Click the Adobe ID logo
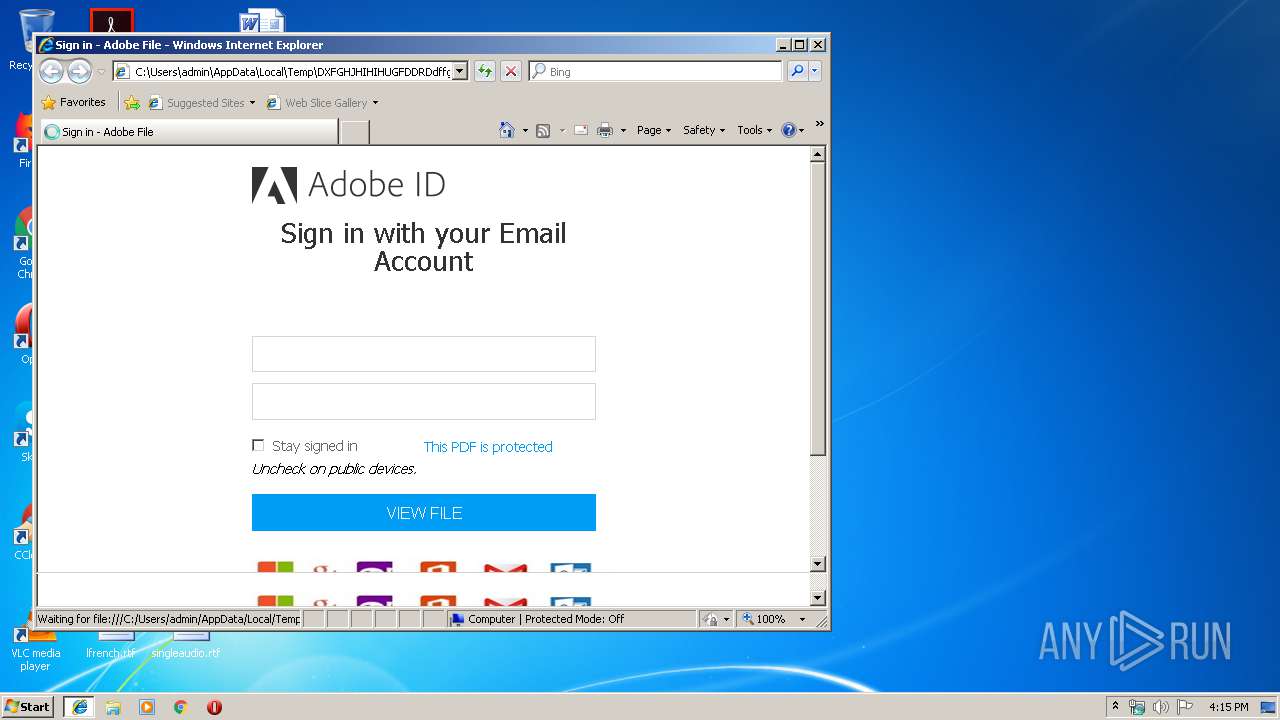The width and height of the screenshot is (1280, 720). 348,185
